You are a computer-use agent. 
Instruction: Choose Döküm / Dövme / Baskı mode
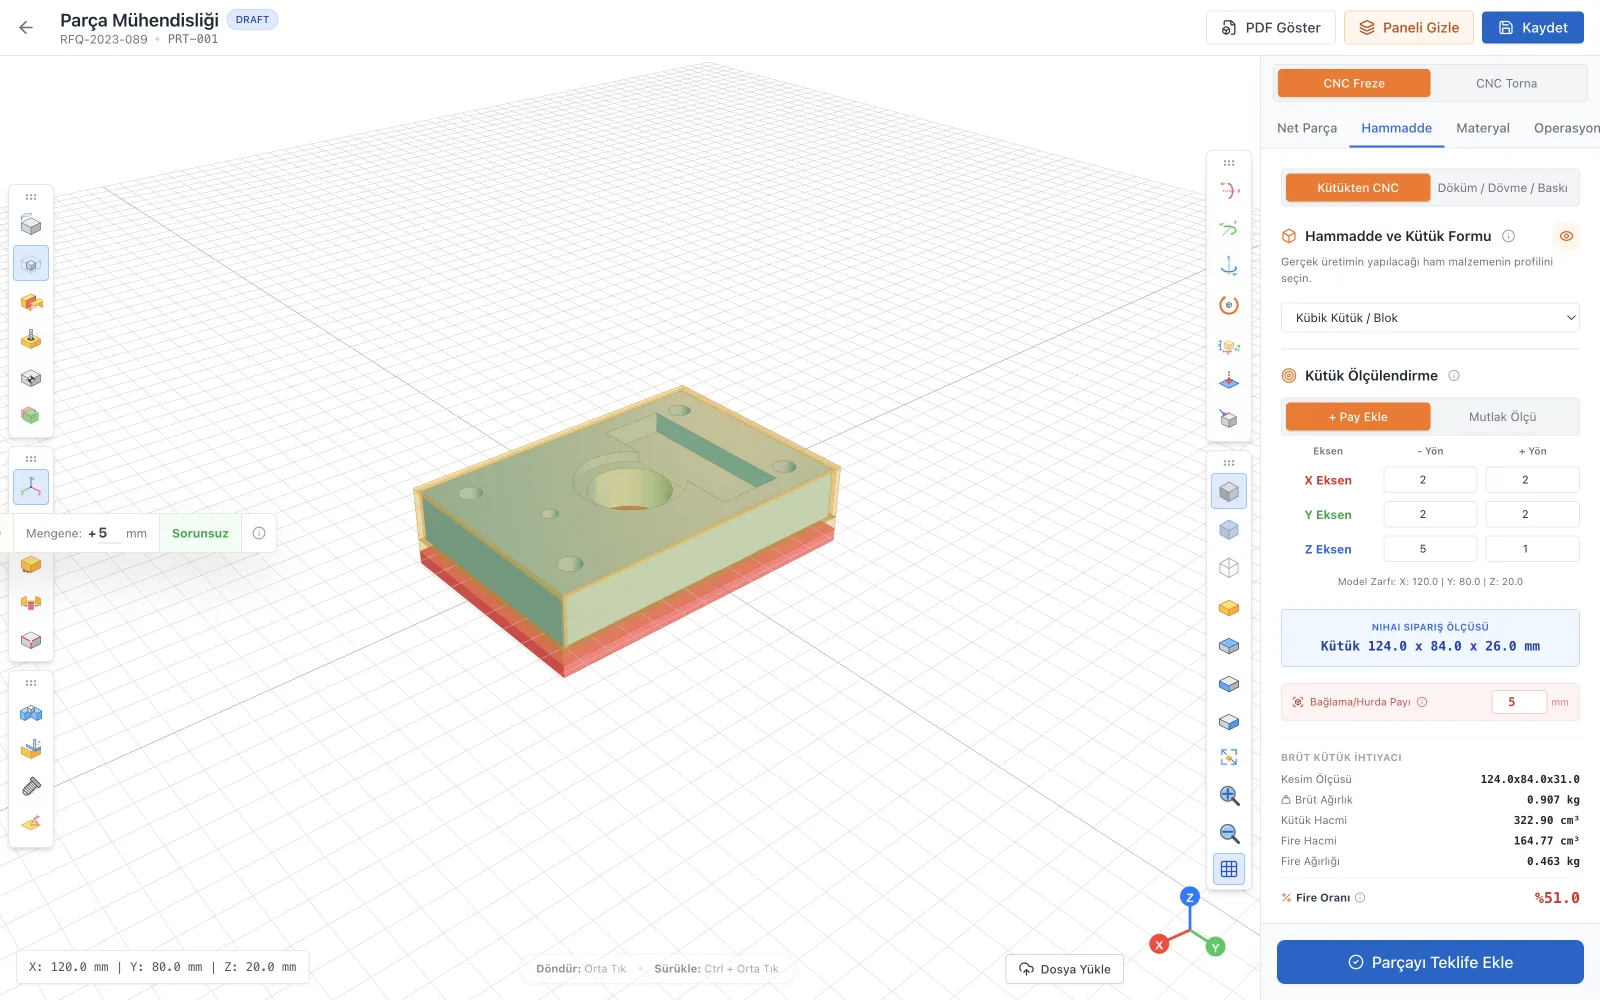pos(1502,188)
